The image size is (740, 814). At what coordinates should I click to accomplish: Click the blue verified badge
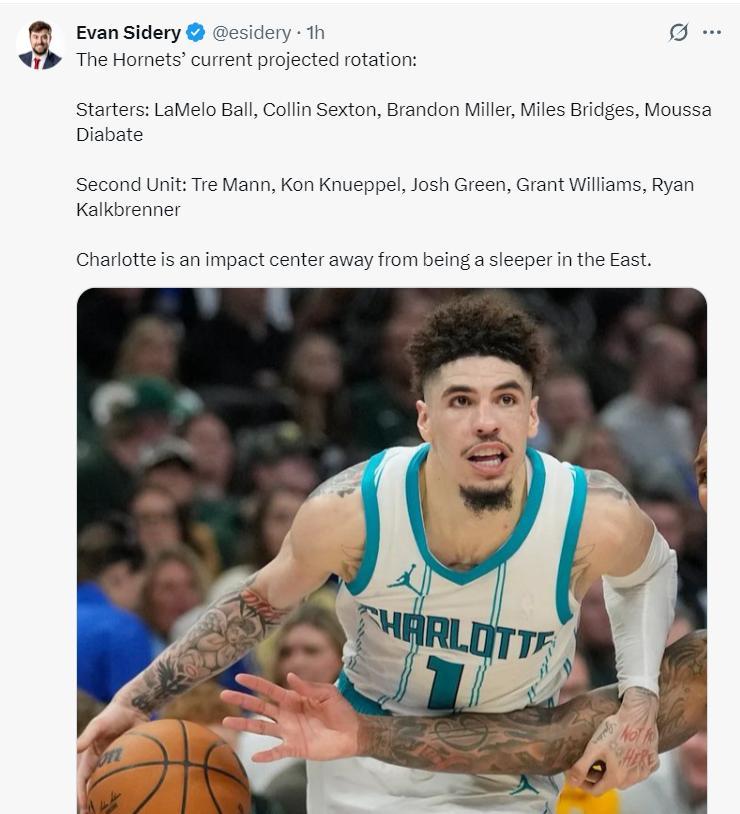[196, 33]
